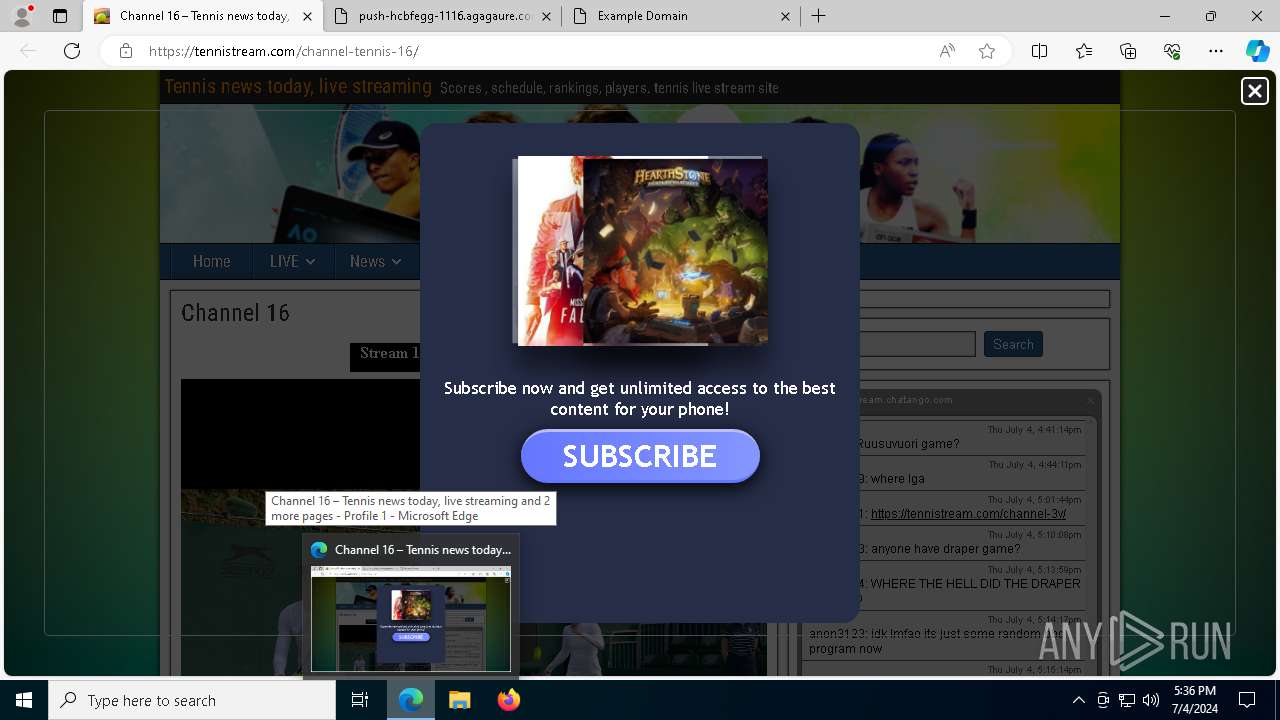Open the notifications center icon
This screenshot has width=1280, height=720.
click(1247, 700)
